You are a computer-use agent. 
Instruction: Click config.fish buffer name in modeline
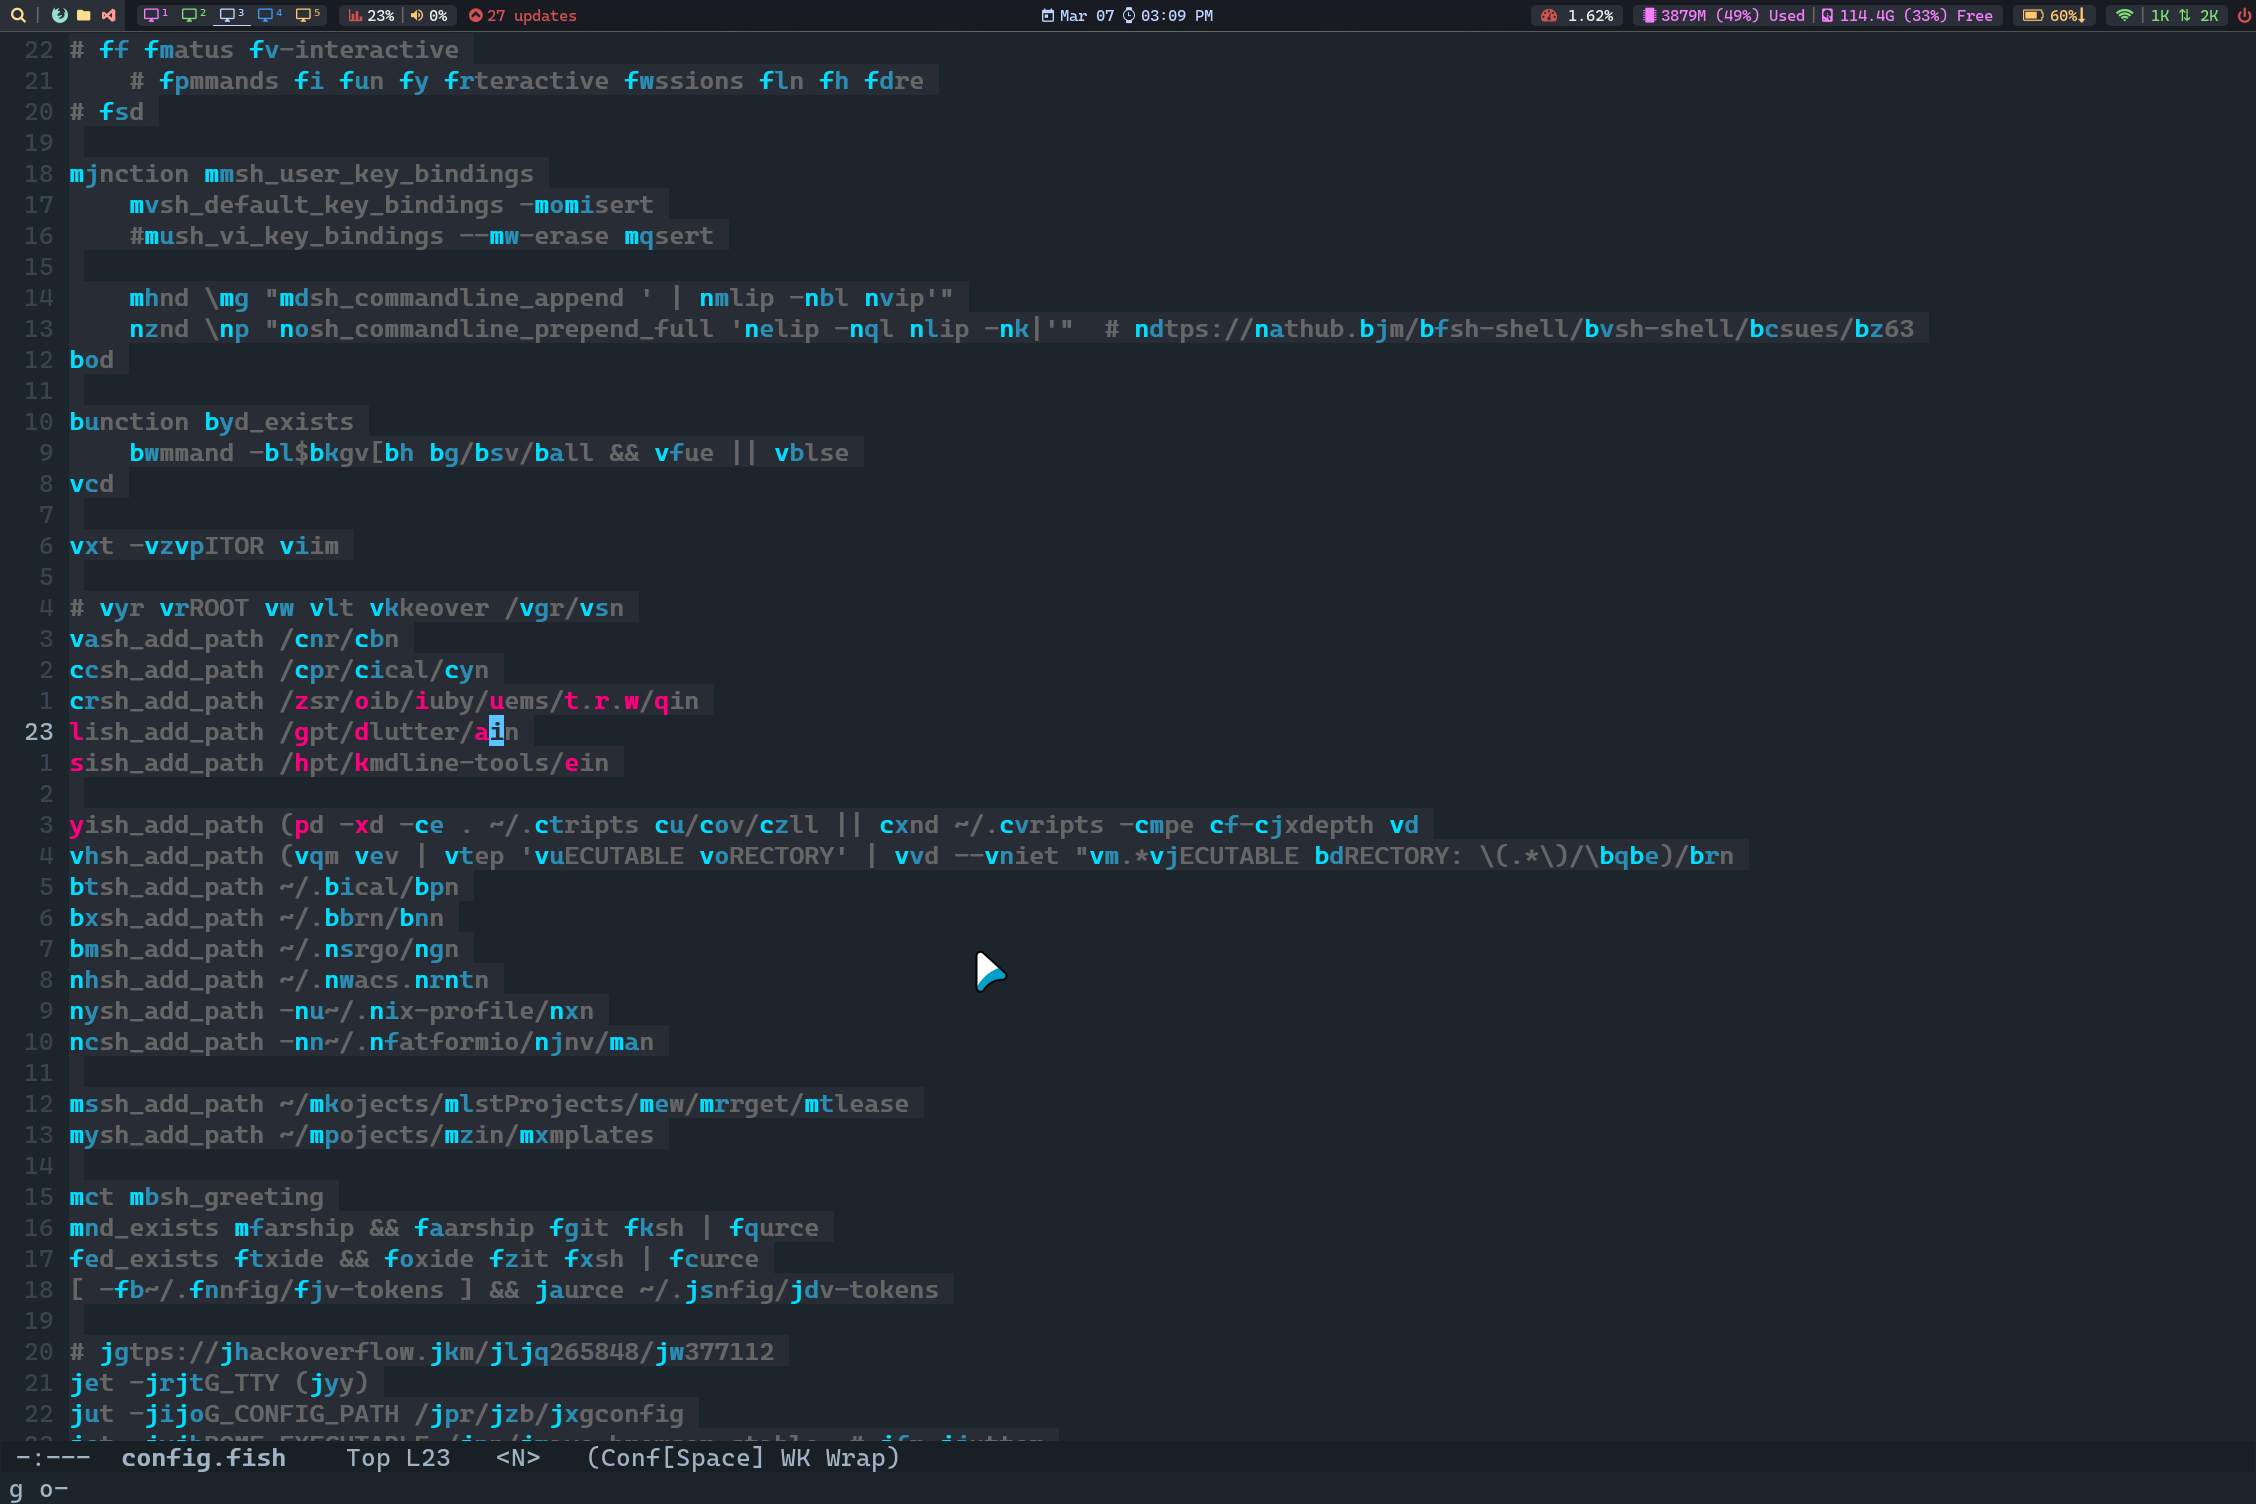[203, 1458]
